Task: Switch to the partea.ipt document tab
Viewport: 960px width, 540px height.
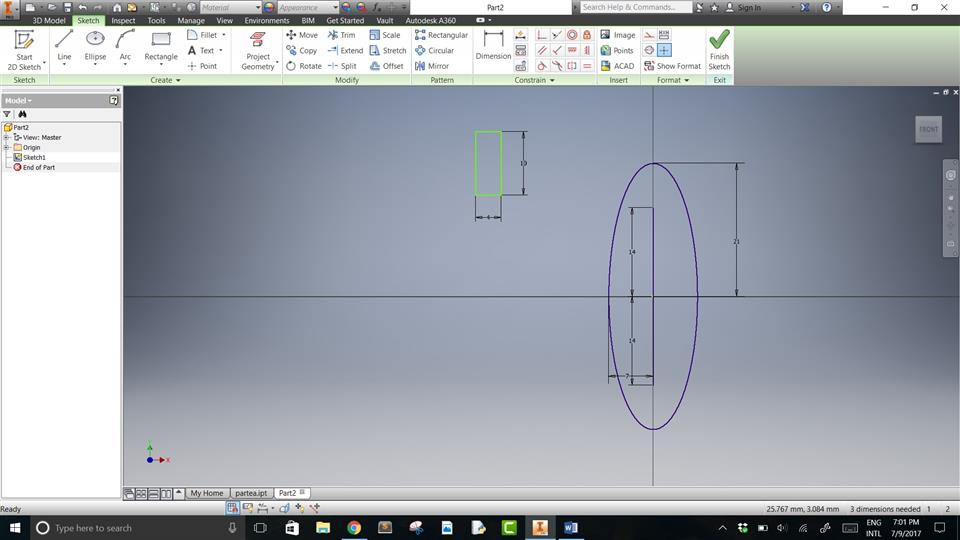Action: point(251,493)
